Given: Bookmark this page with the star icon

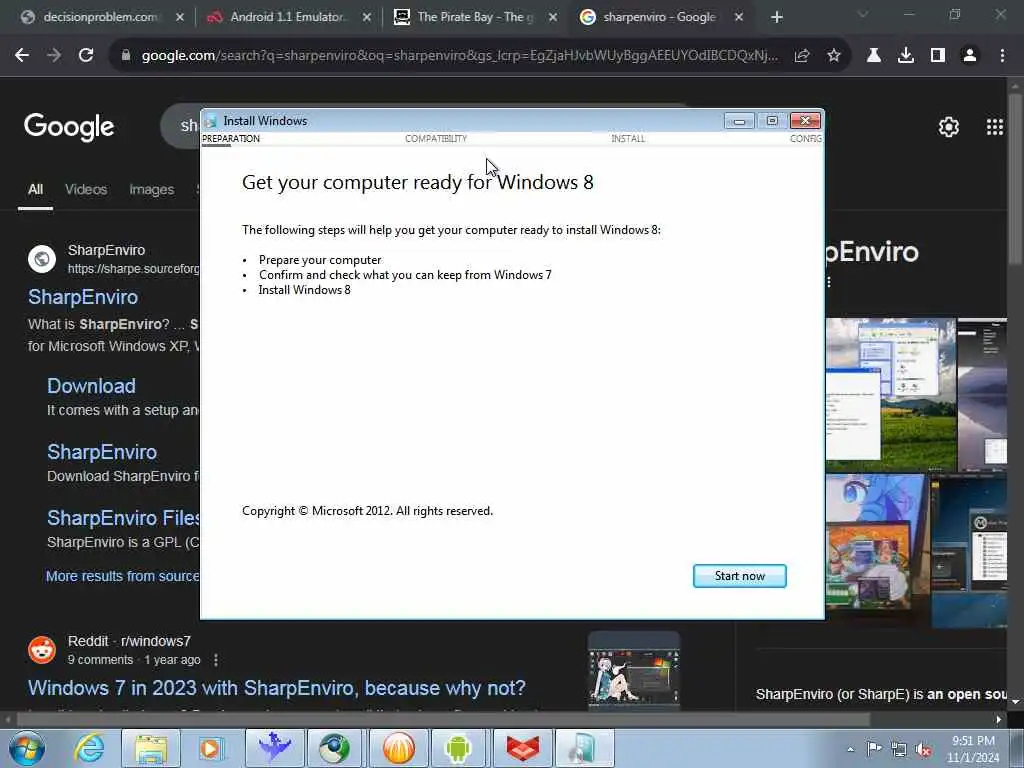Looking at the screenshot, I should [x=834, y=56].
